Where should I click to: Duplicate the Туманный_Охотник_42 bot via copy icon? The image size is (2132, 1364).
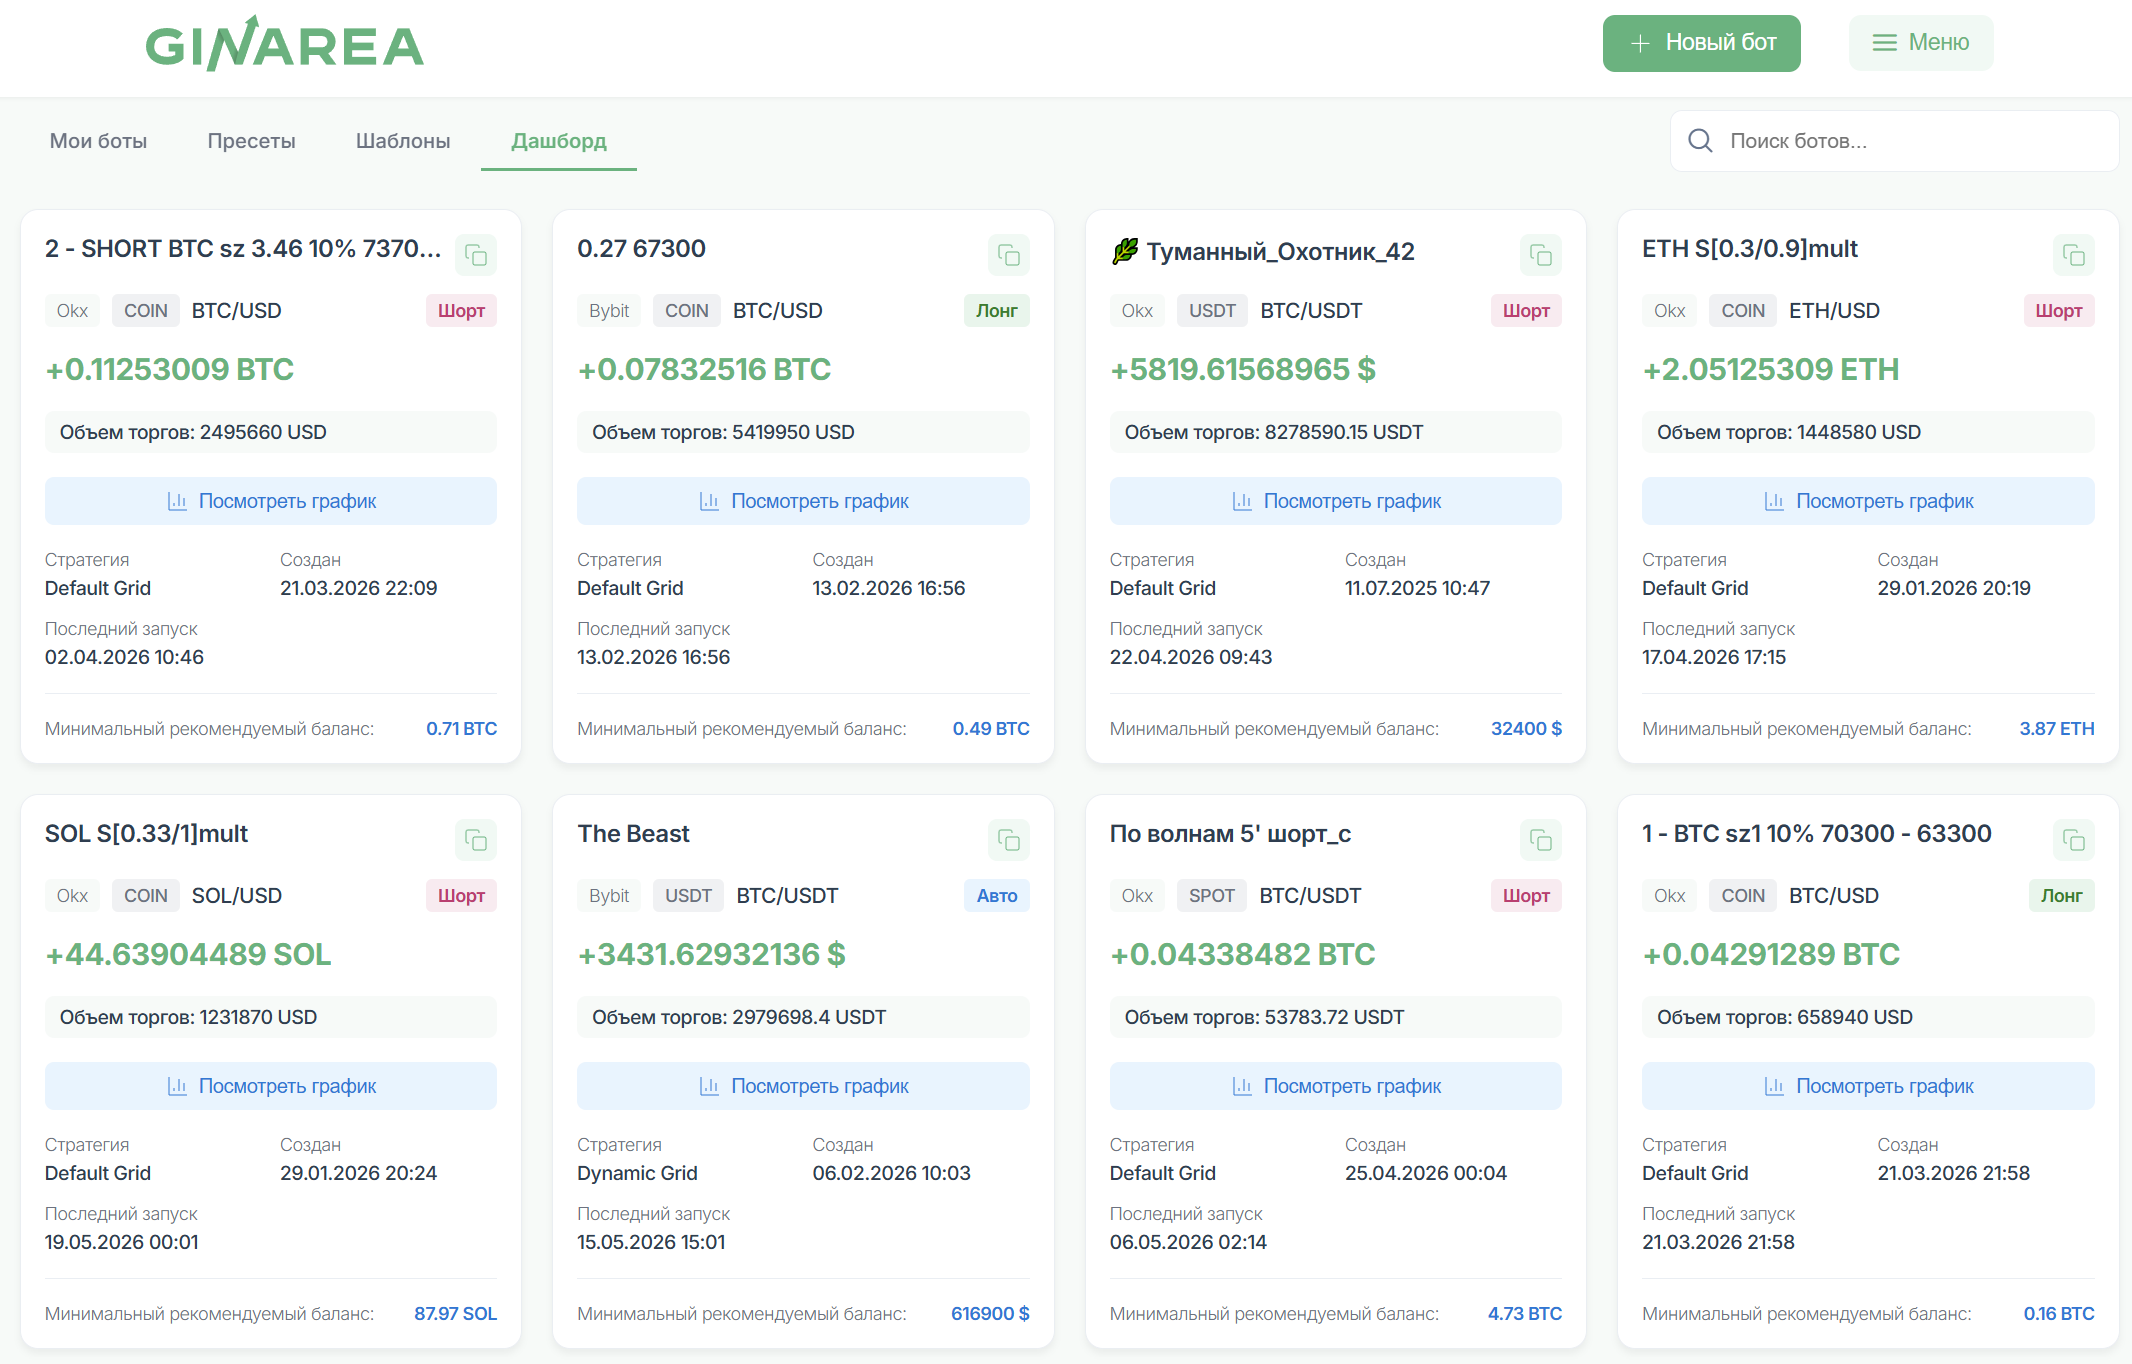[1541, 255]
